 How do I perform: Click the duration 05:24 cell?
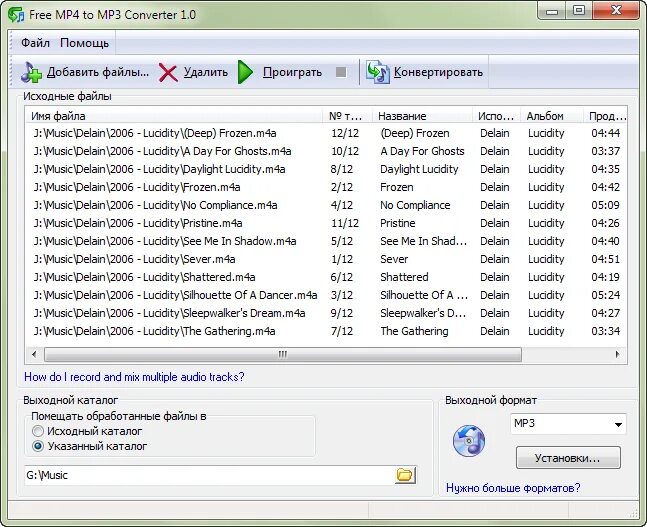coord(605,295)
